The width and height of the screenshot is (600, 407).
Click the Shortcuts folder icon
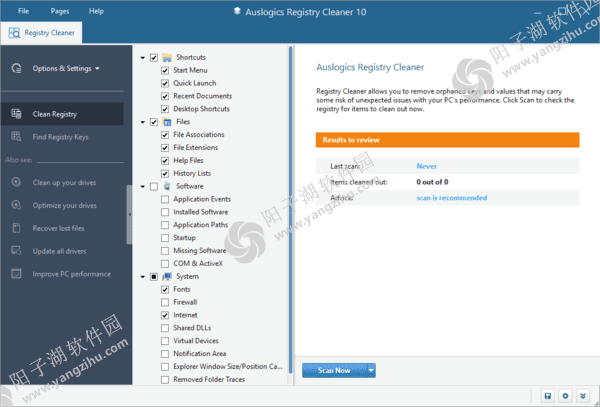(x=167, y=57)
